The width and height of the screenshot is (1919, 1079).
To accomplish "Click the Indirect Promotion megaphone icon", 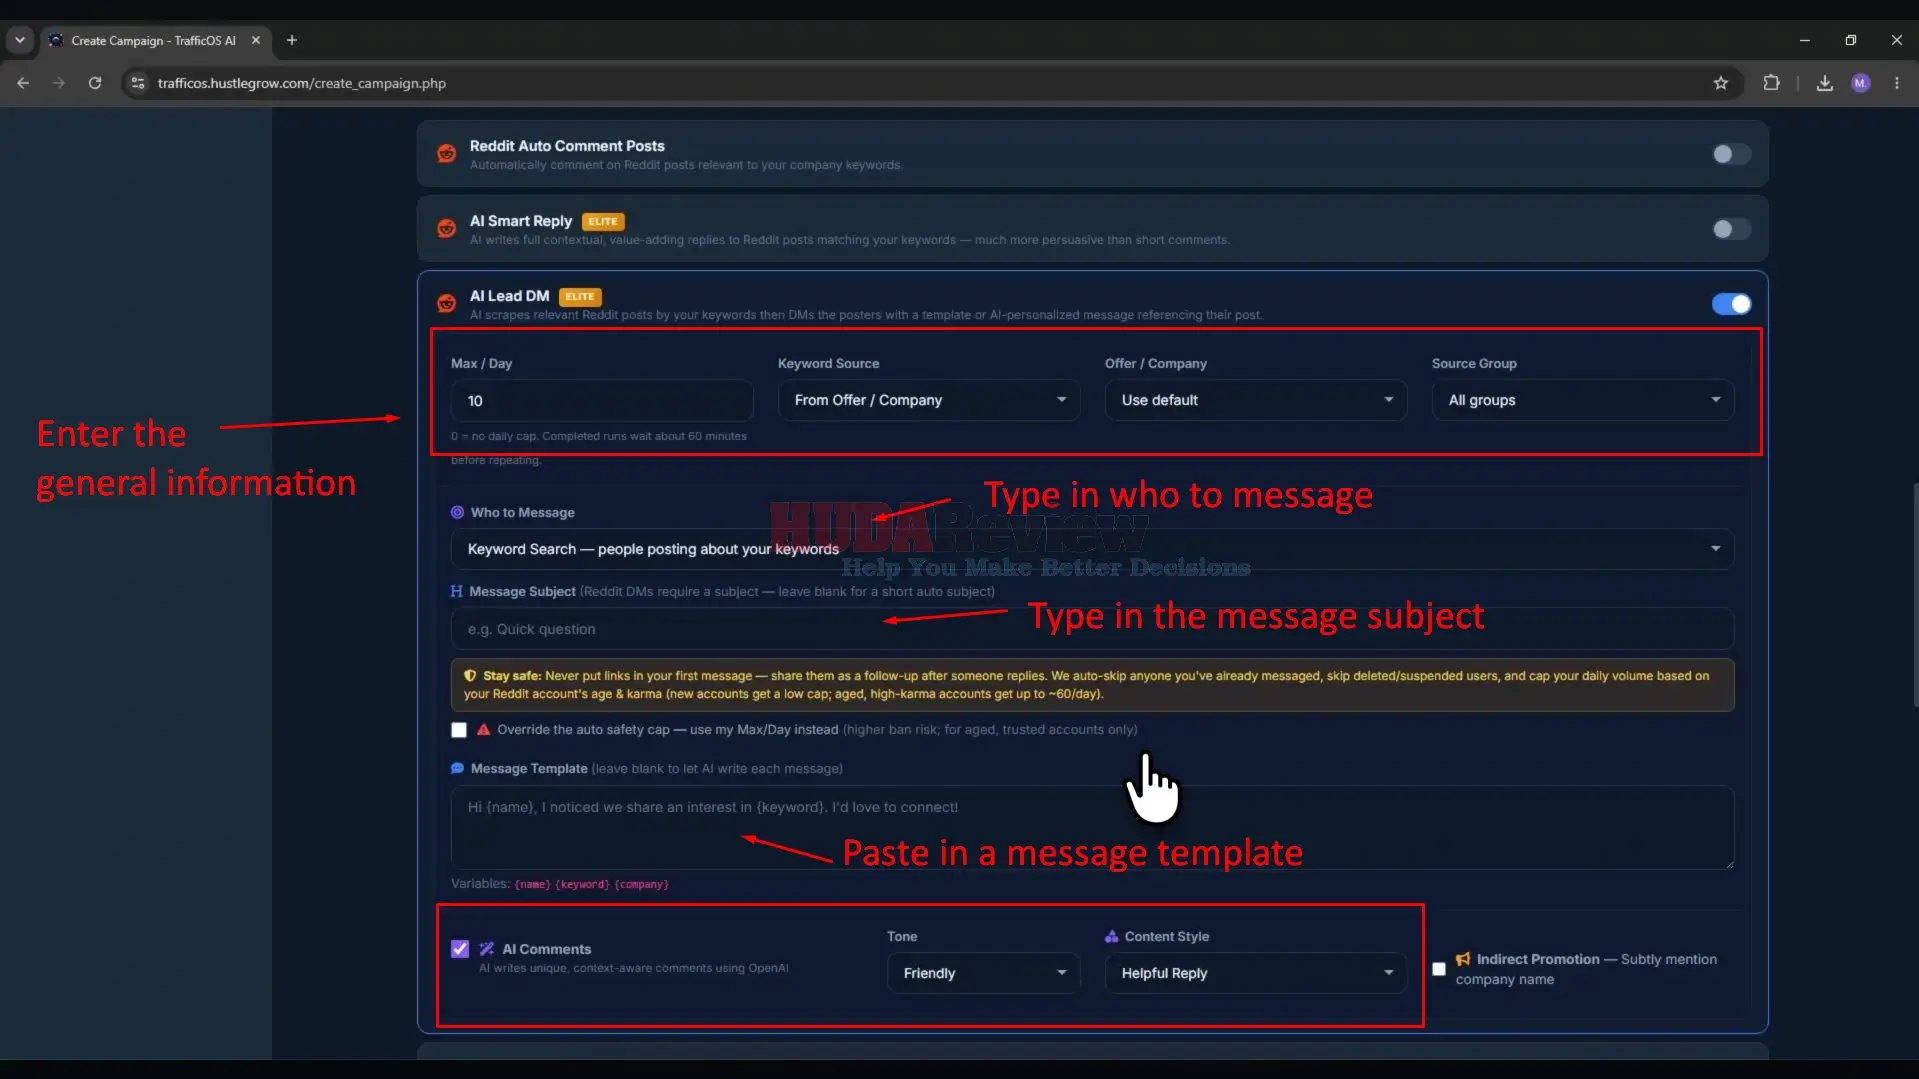I will [1463, 959].
